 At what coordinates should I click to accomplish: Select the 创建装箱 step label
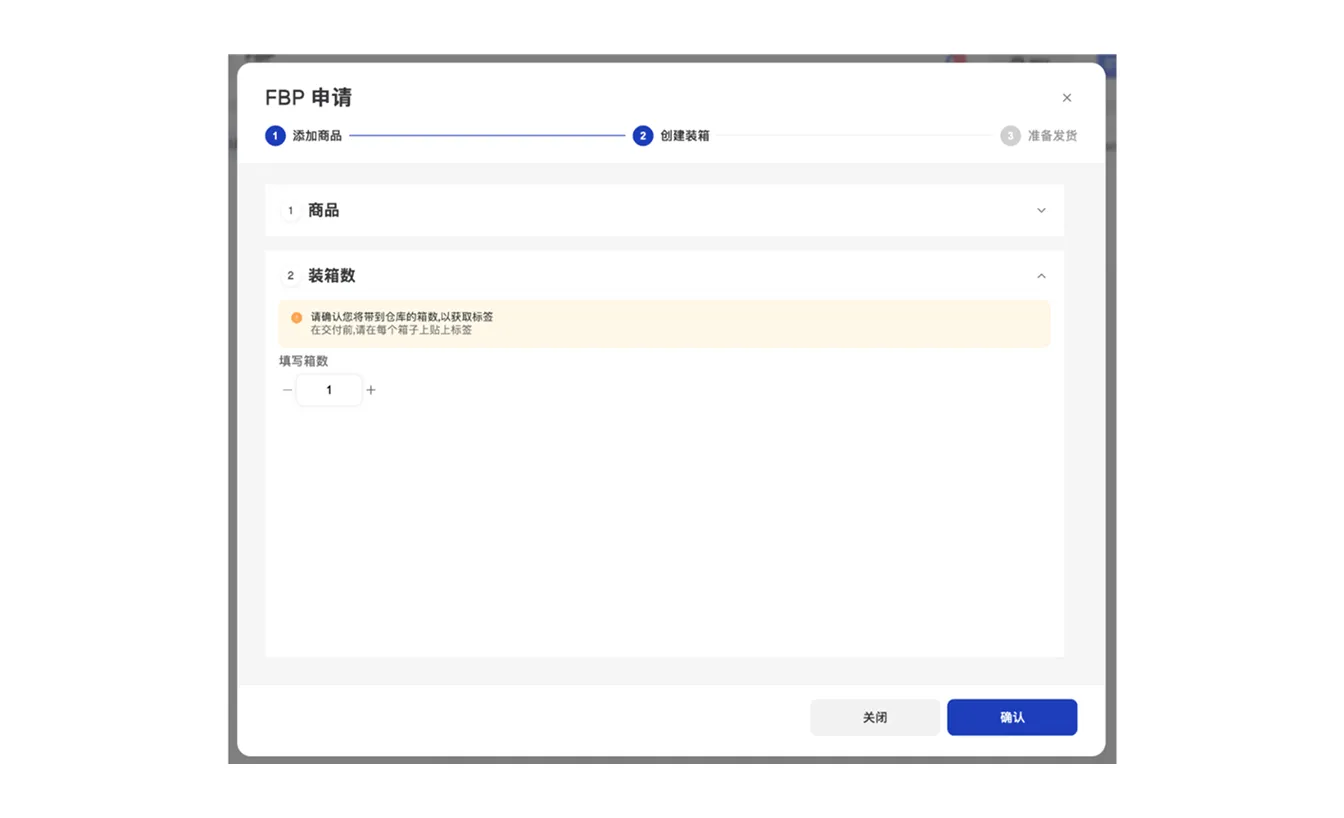[x=685, y=136]
